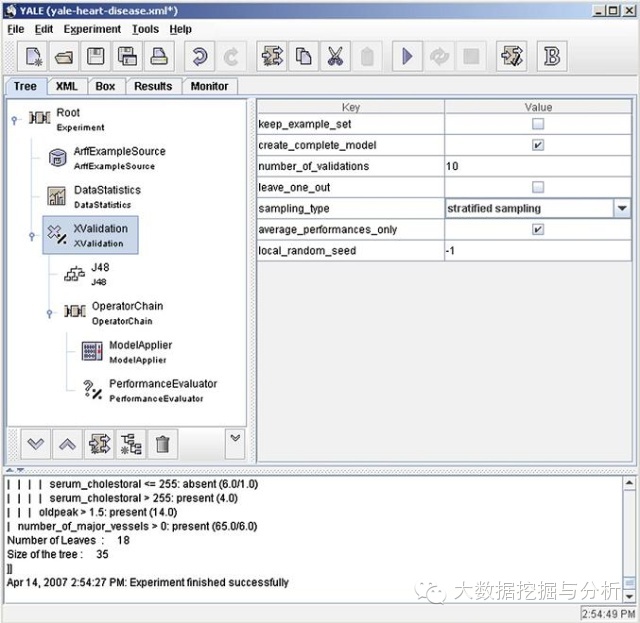Click the Key column header
The image size is (640, 623).
coord(351,107)
